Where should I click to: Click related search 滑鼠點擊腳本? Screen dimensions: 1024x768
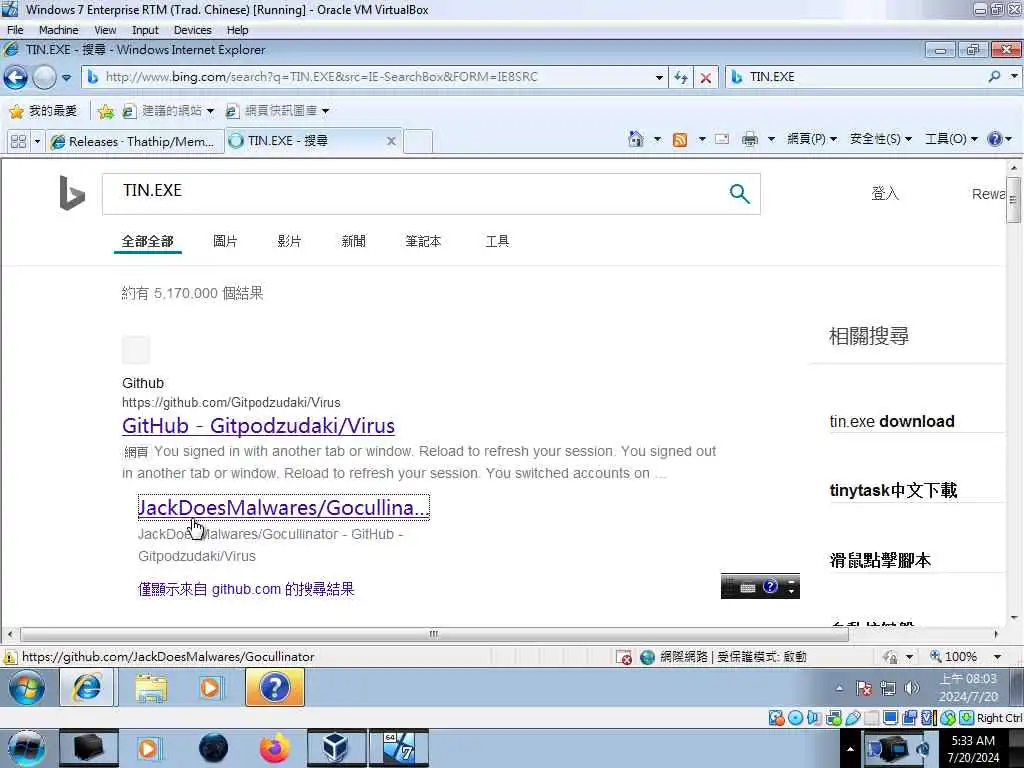tap(880, 560)
